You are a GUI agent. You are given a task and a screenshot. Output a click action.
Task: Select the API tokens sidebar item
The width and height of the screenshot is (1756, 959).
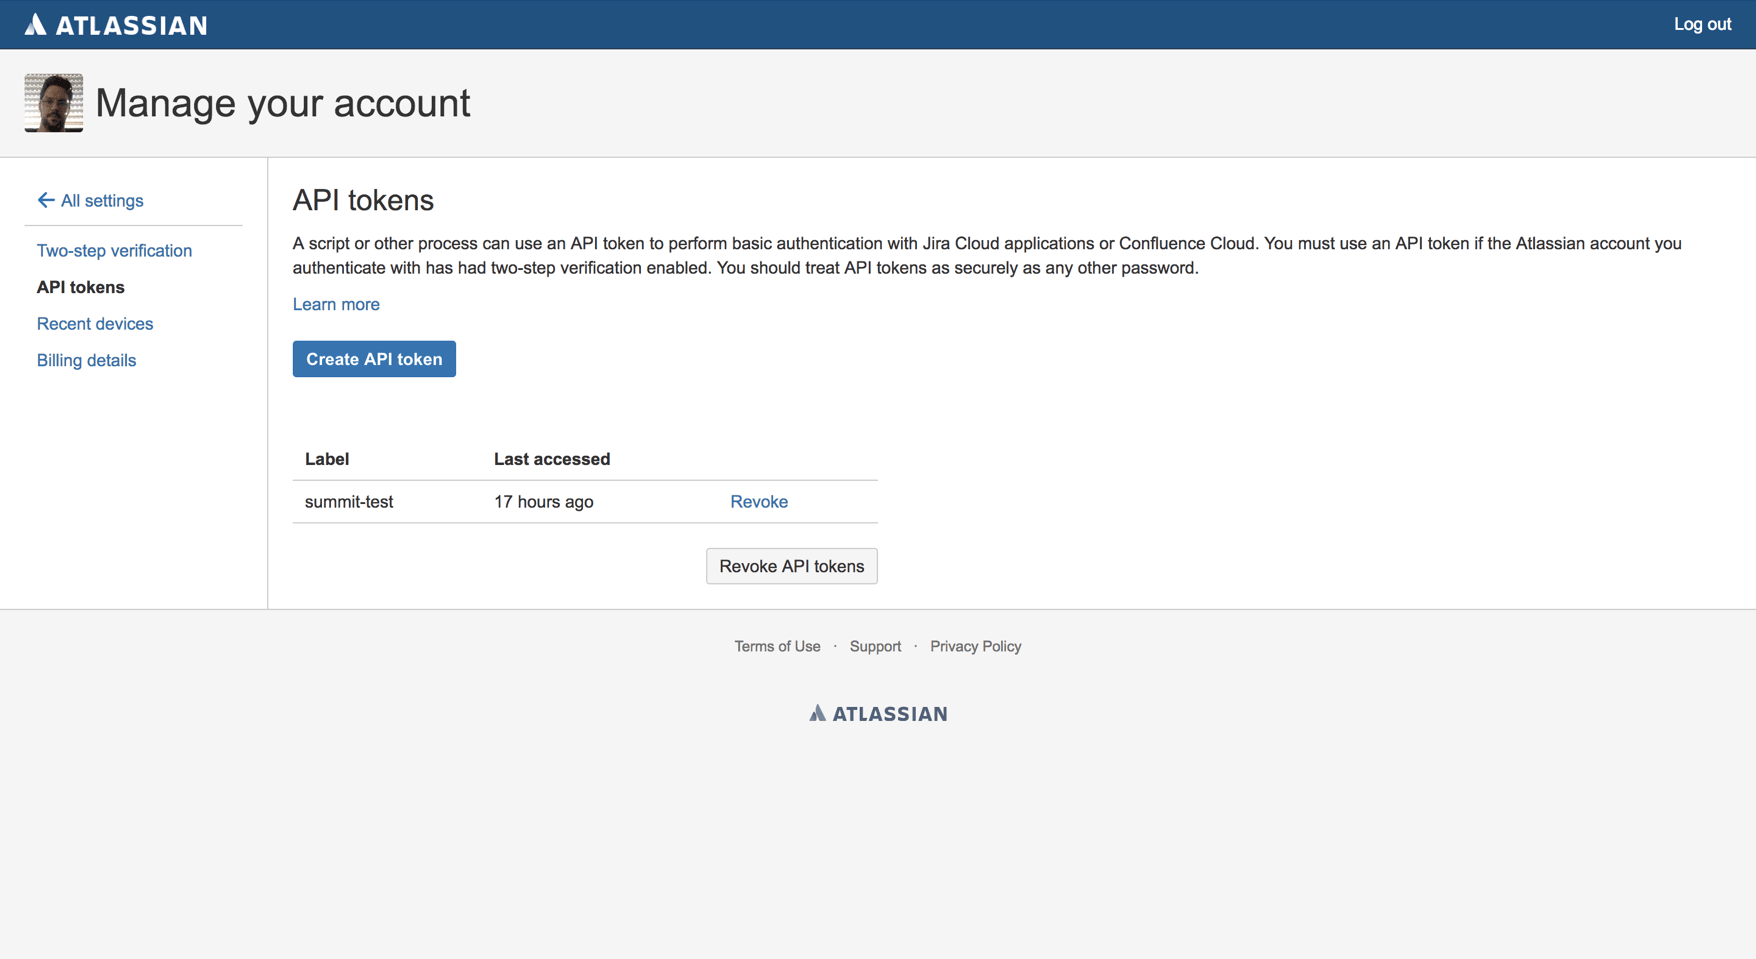point(80,287)
